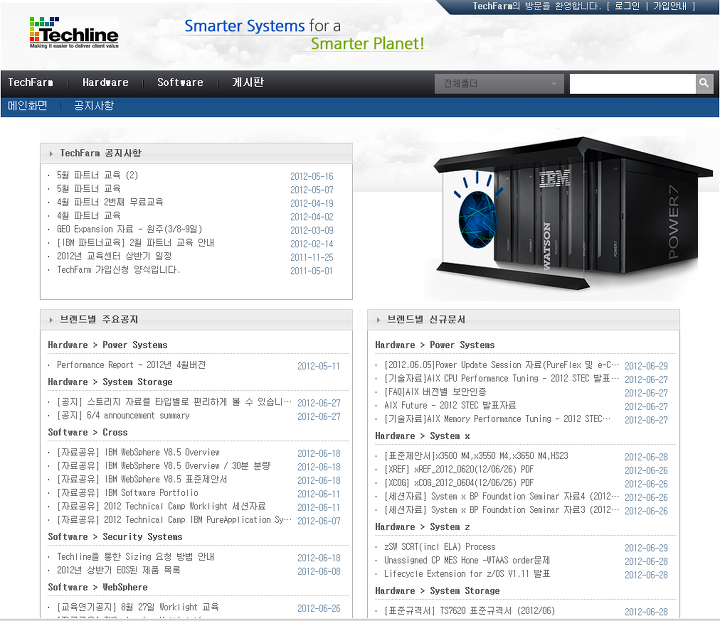Focus the search text field
720x621 pixels.
coord(633,84)
